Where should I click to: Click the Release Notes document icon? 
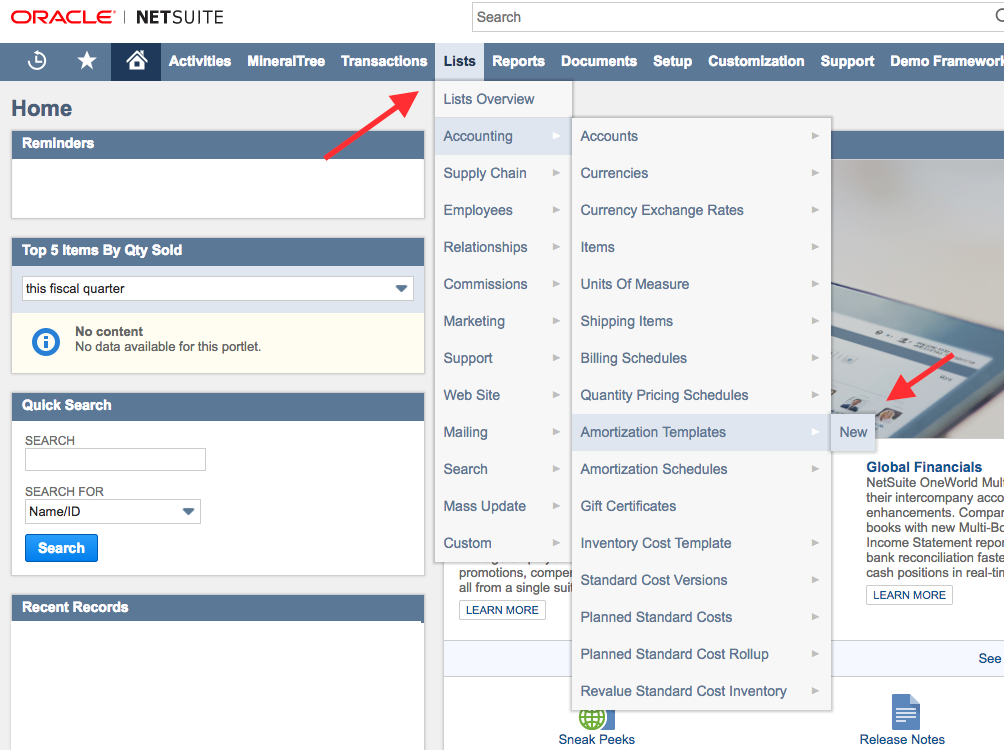905,713
